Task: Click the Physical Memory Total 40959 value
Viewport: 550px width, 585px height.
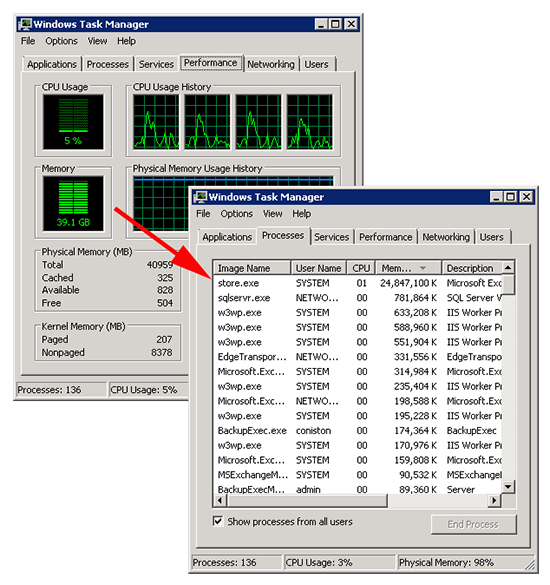Action: click(160, 265)
